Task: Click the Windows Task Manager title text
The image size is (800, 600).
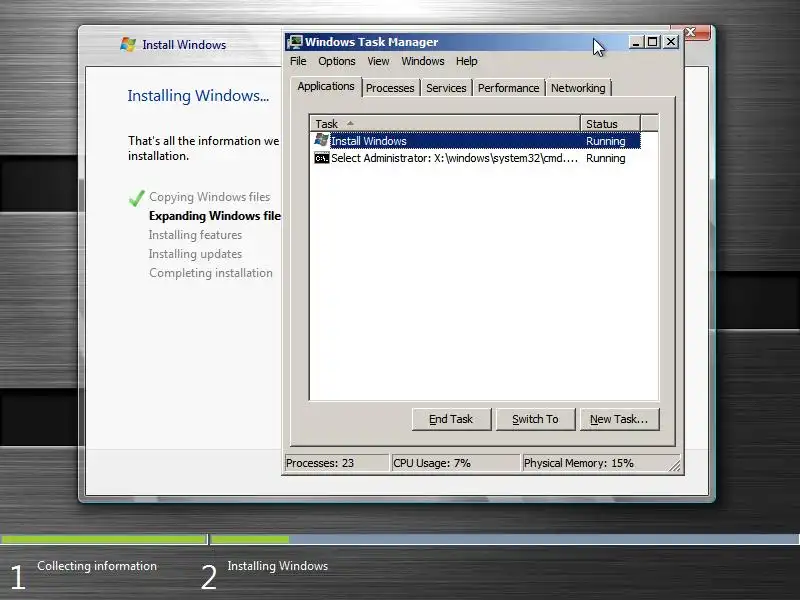Action: (371, 42)
